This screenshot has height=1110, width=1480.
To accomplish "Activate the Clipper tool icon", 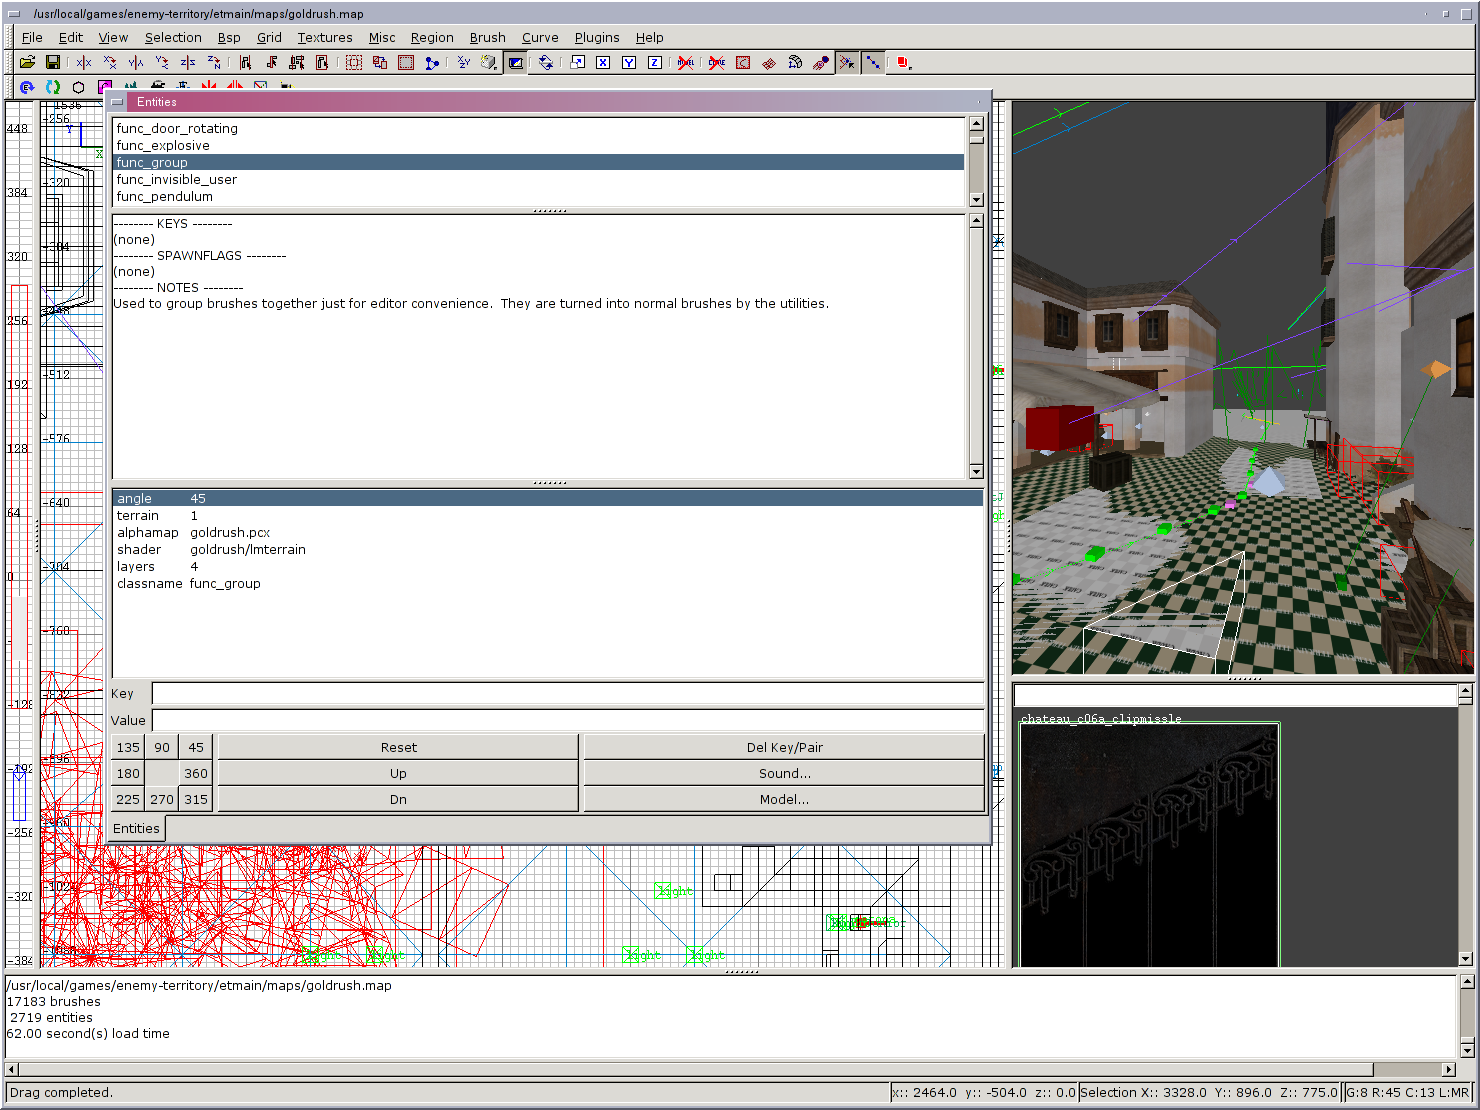I will (x=432, y=62).
